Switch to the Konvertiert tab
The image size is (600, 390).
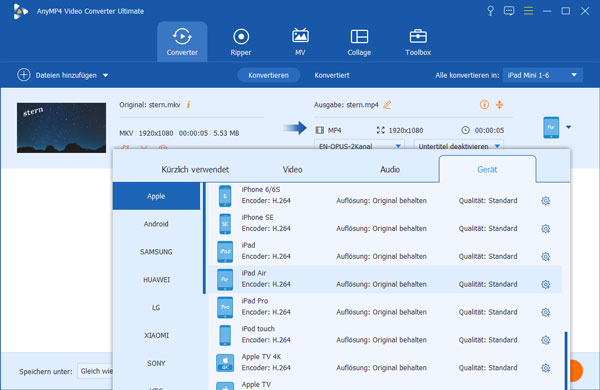coord(332,75)
